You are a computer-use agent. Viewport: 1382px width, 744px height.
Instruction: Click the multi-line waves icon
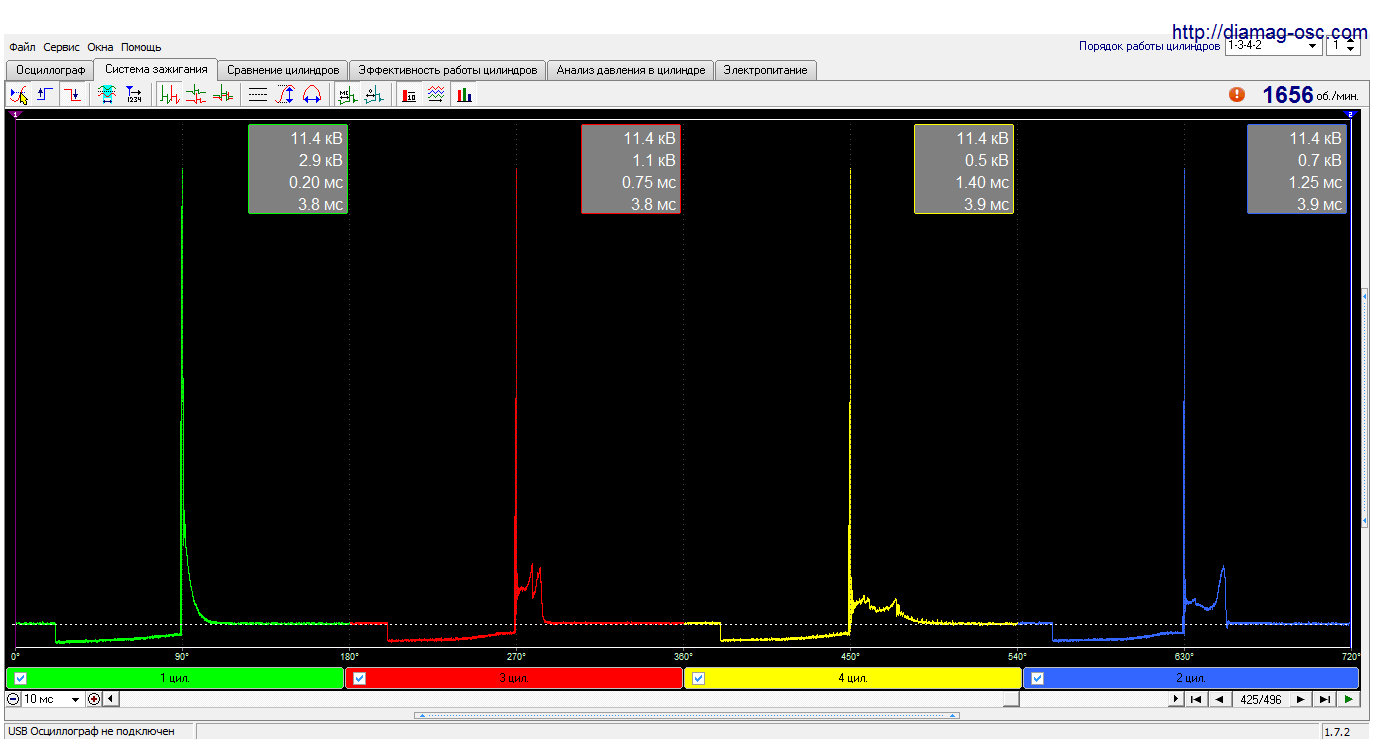coord(436,95)
